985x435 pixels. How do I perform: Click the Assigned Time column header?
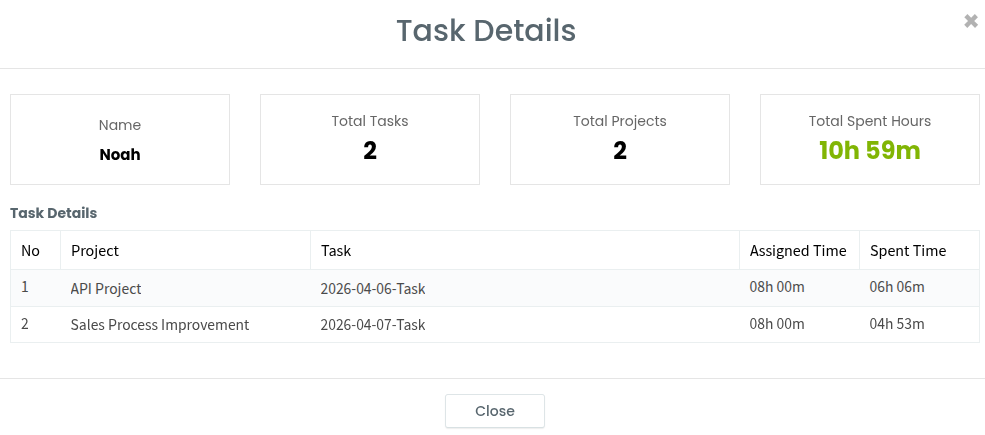click(x=798, y=251)
